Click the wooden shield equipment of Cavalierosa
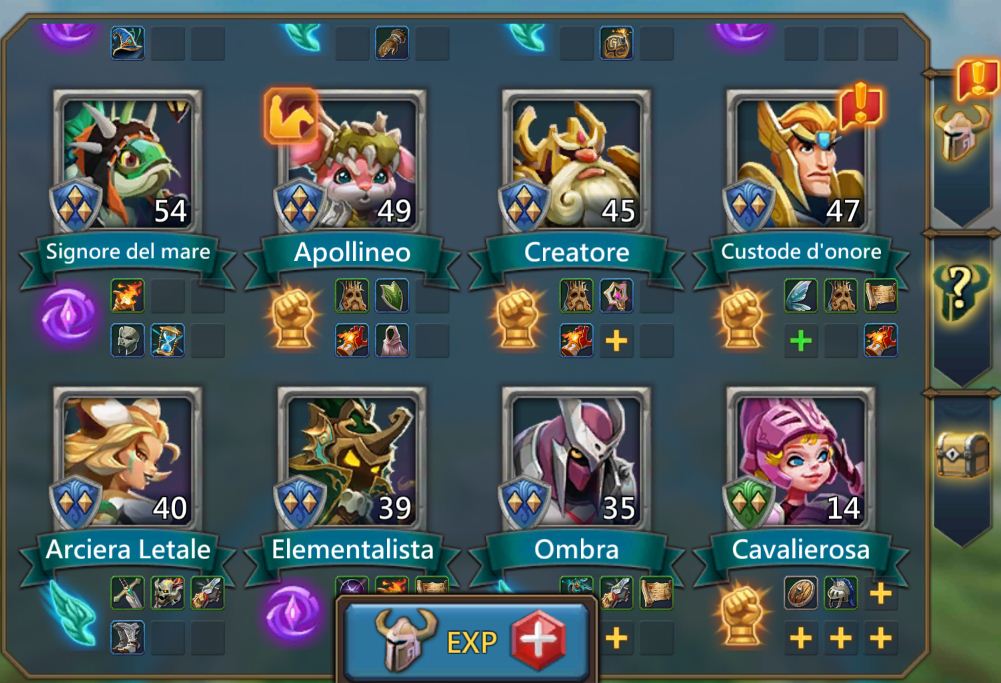Screen dimensions: 1001x683 coord(801,593)
